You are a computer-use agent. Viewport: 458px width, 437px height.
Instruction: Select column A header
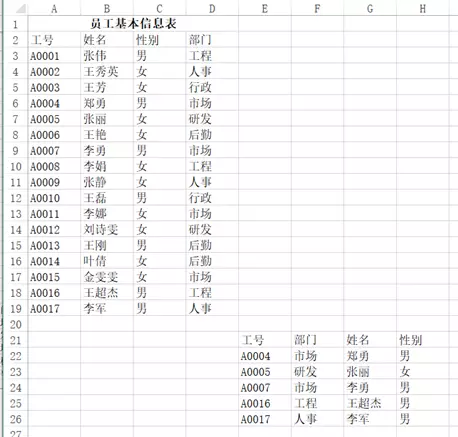[x=54, y=8]
